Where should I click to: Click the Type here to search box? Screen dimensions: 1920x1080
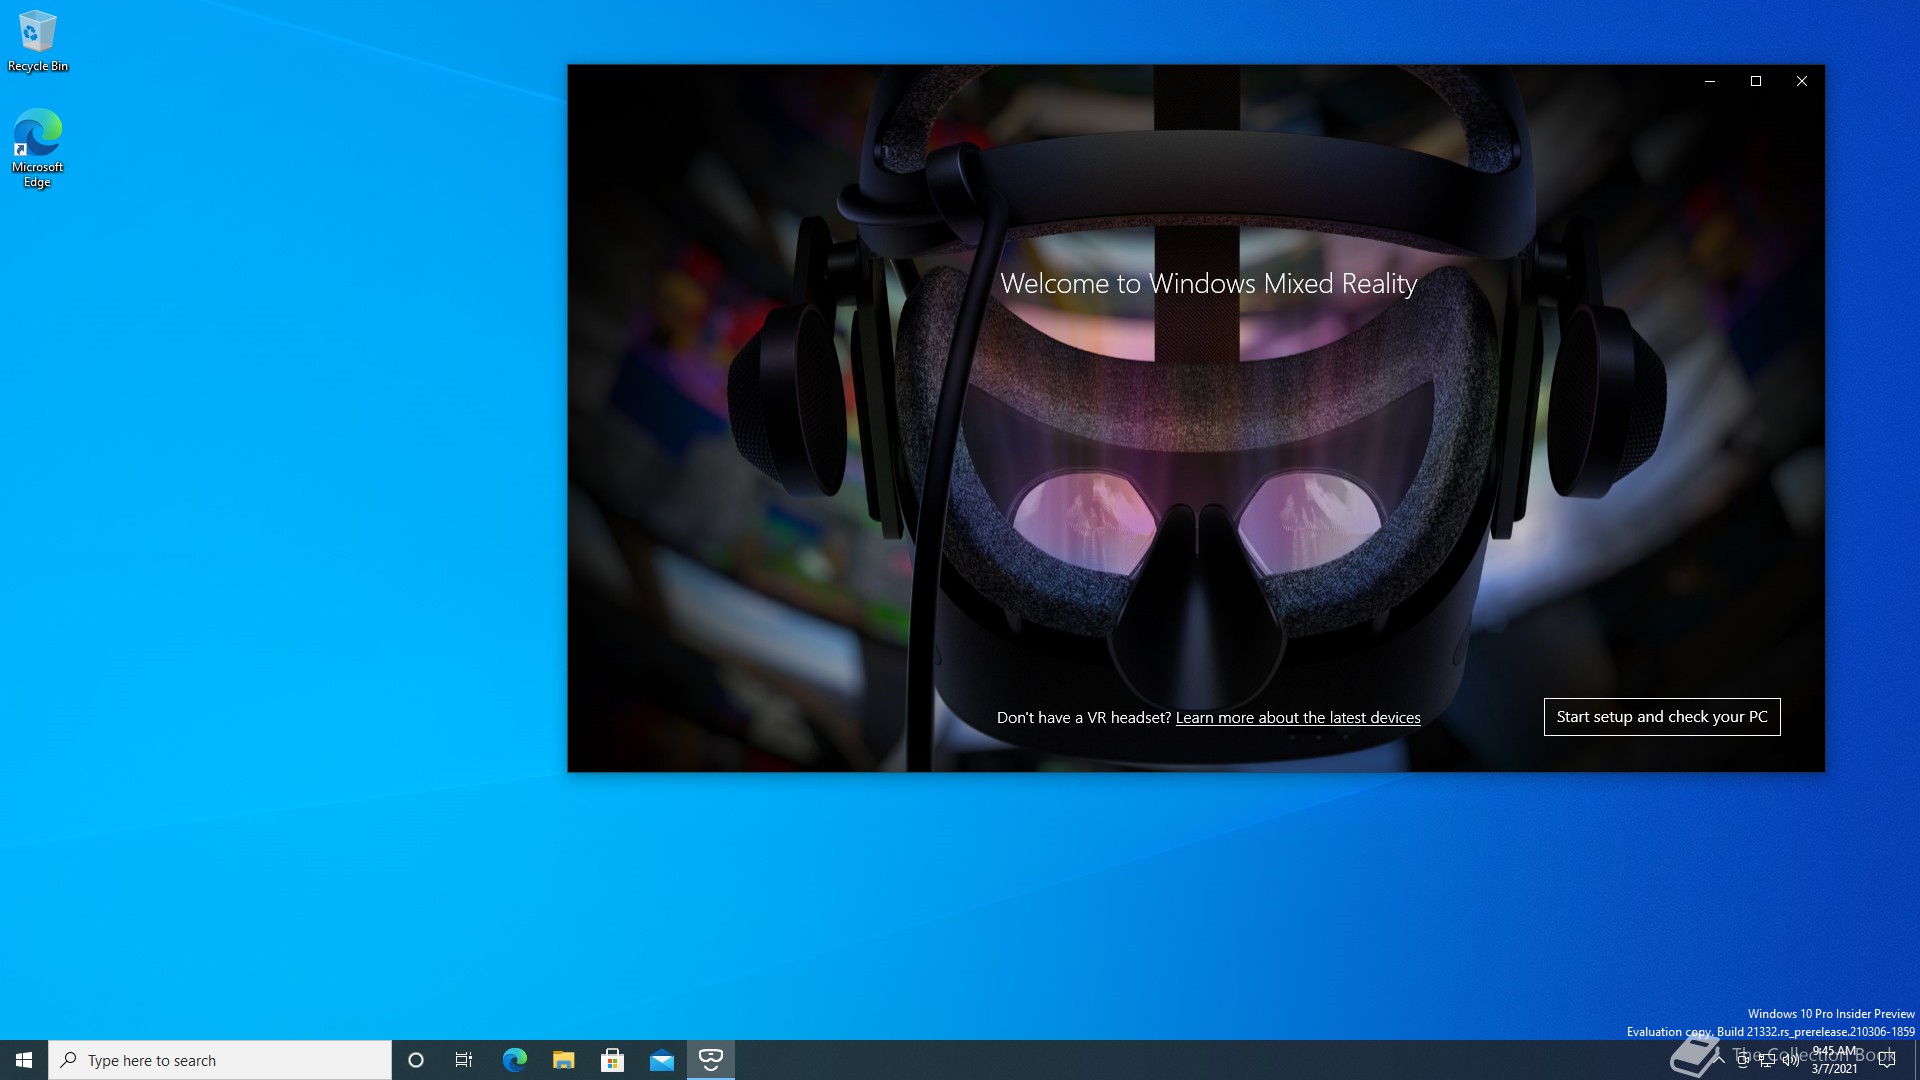coord(220,1060)
